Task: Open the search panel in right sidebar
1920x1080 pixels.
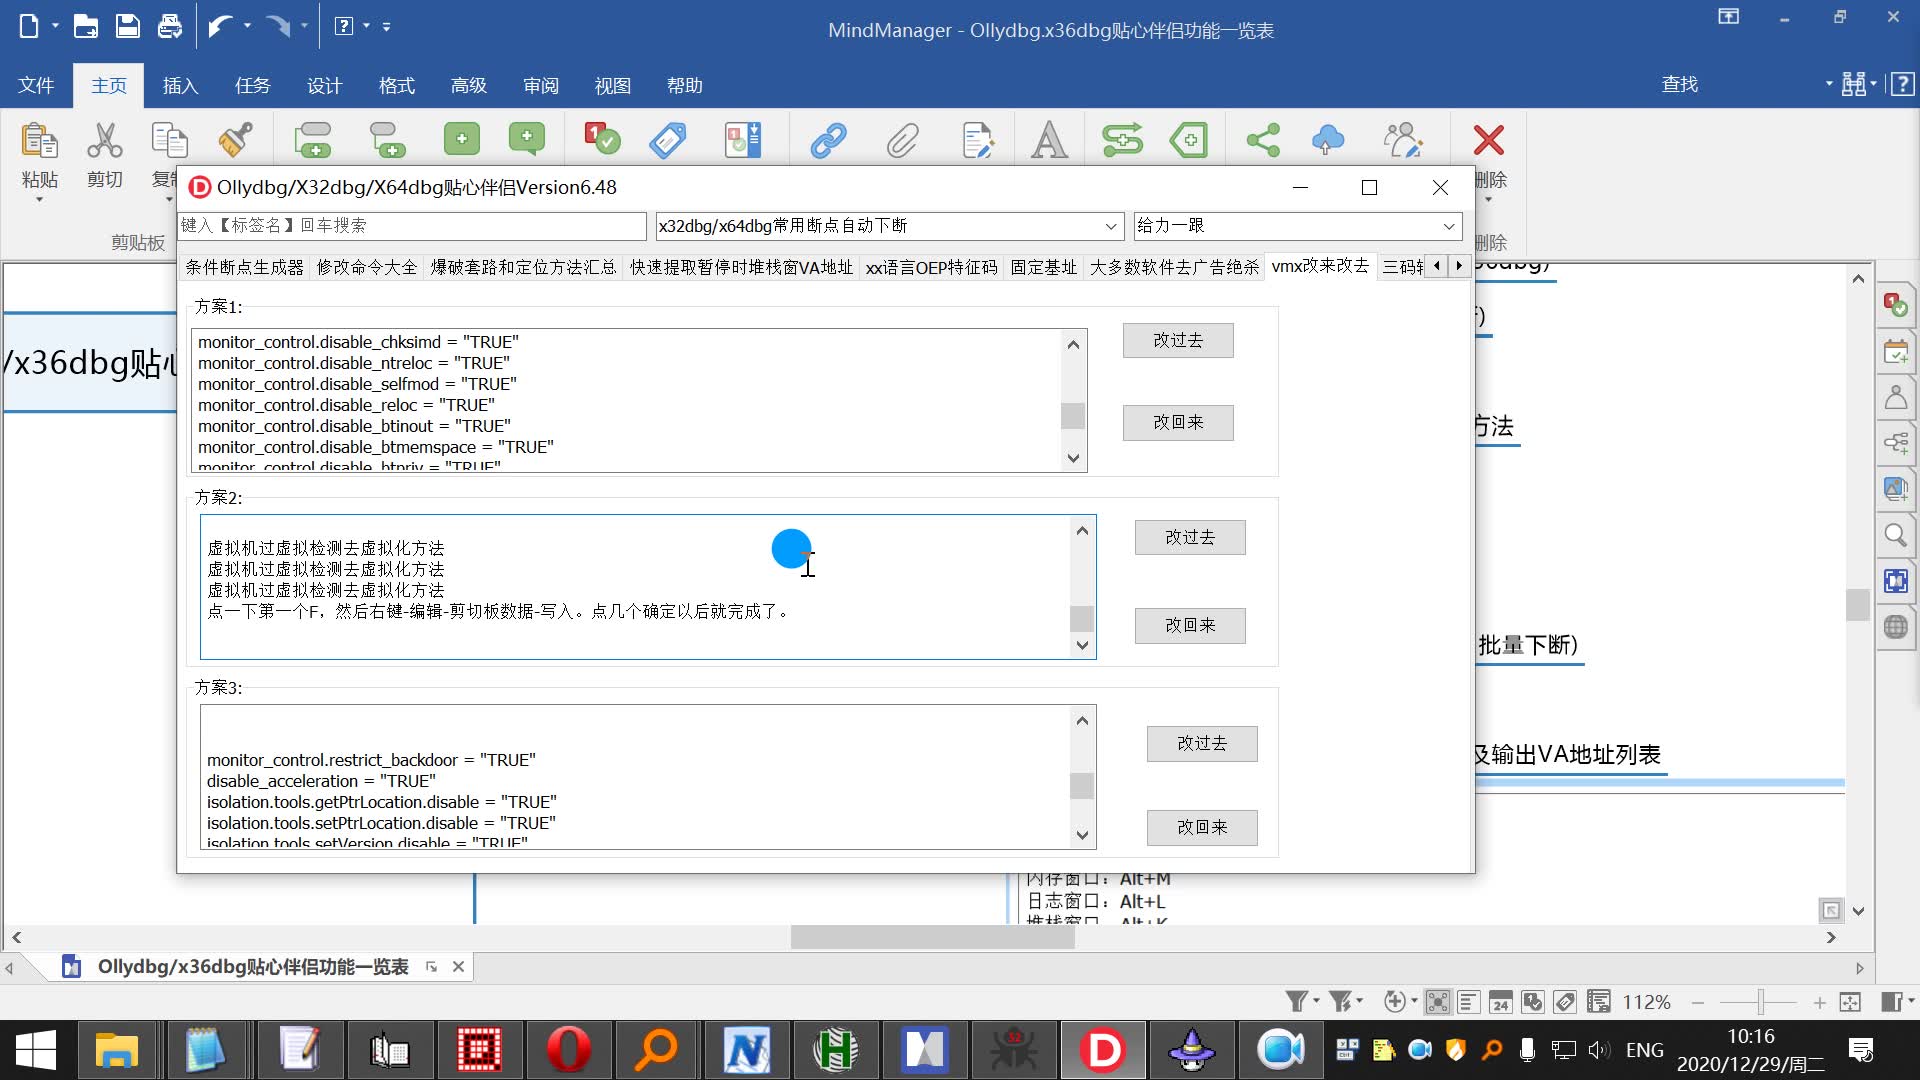Action: point(1895,535)
